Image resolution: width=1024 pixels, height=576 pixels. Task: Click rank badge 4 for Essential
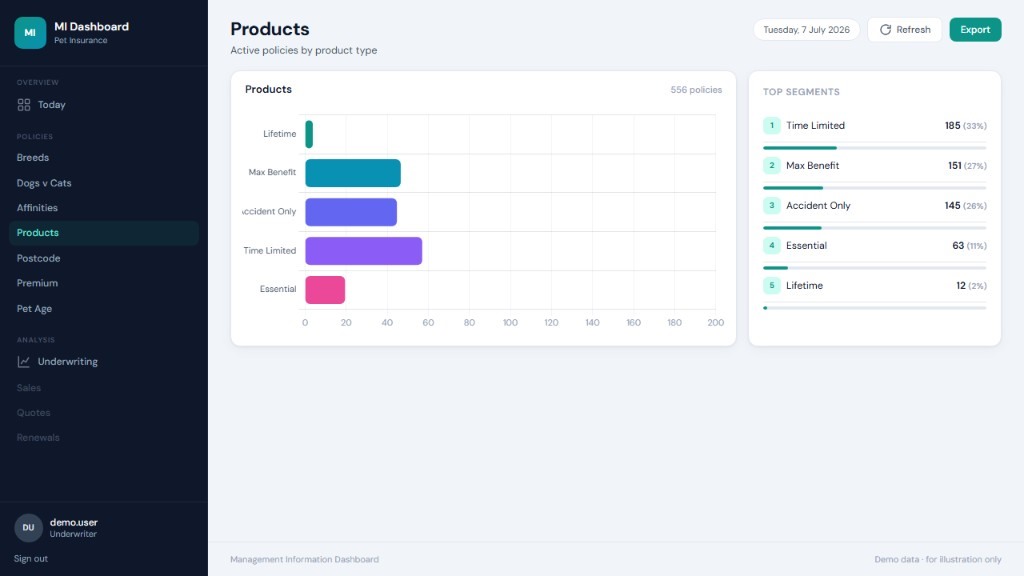tap(771, 246)
